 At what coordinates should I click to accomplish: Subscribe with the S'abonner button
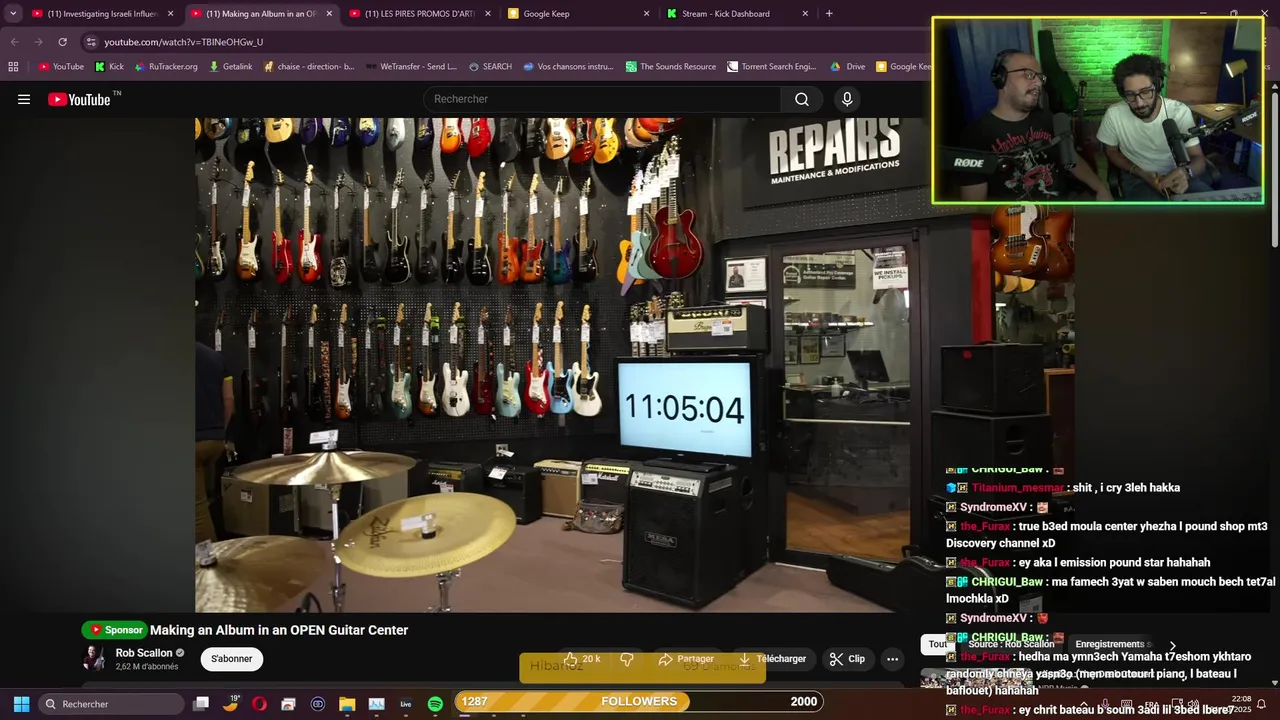232,659
